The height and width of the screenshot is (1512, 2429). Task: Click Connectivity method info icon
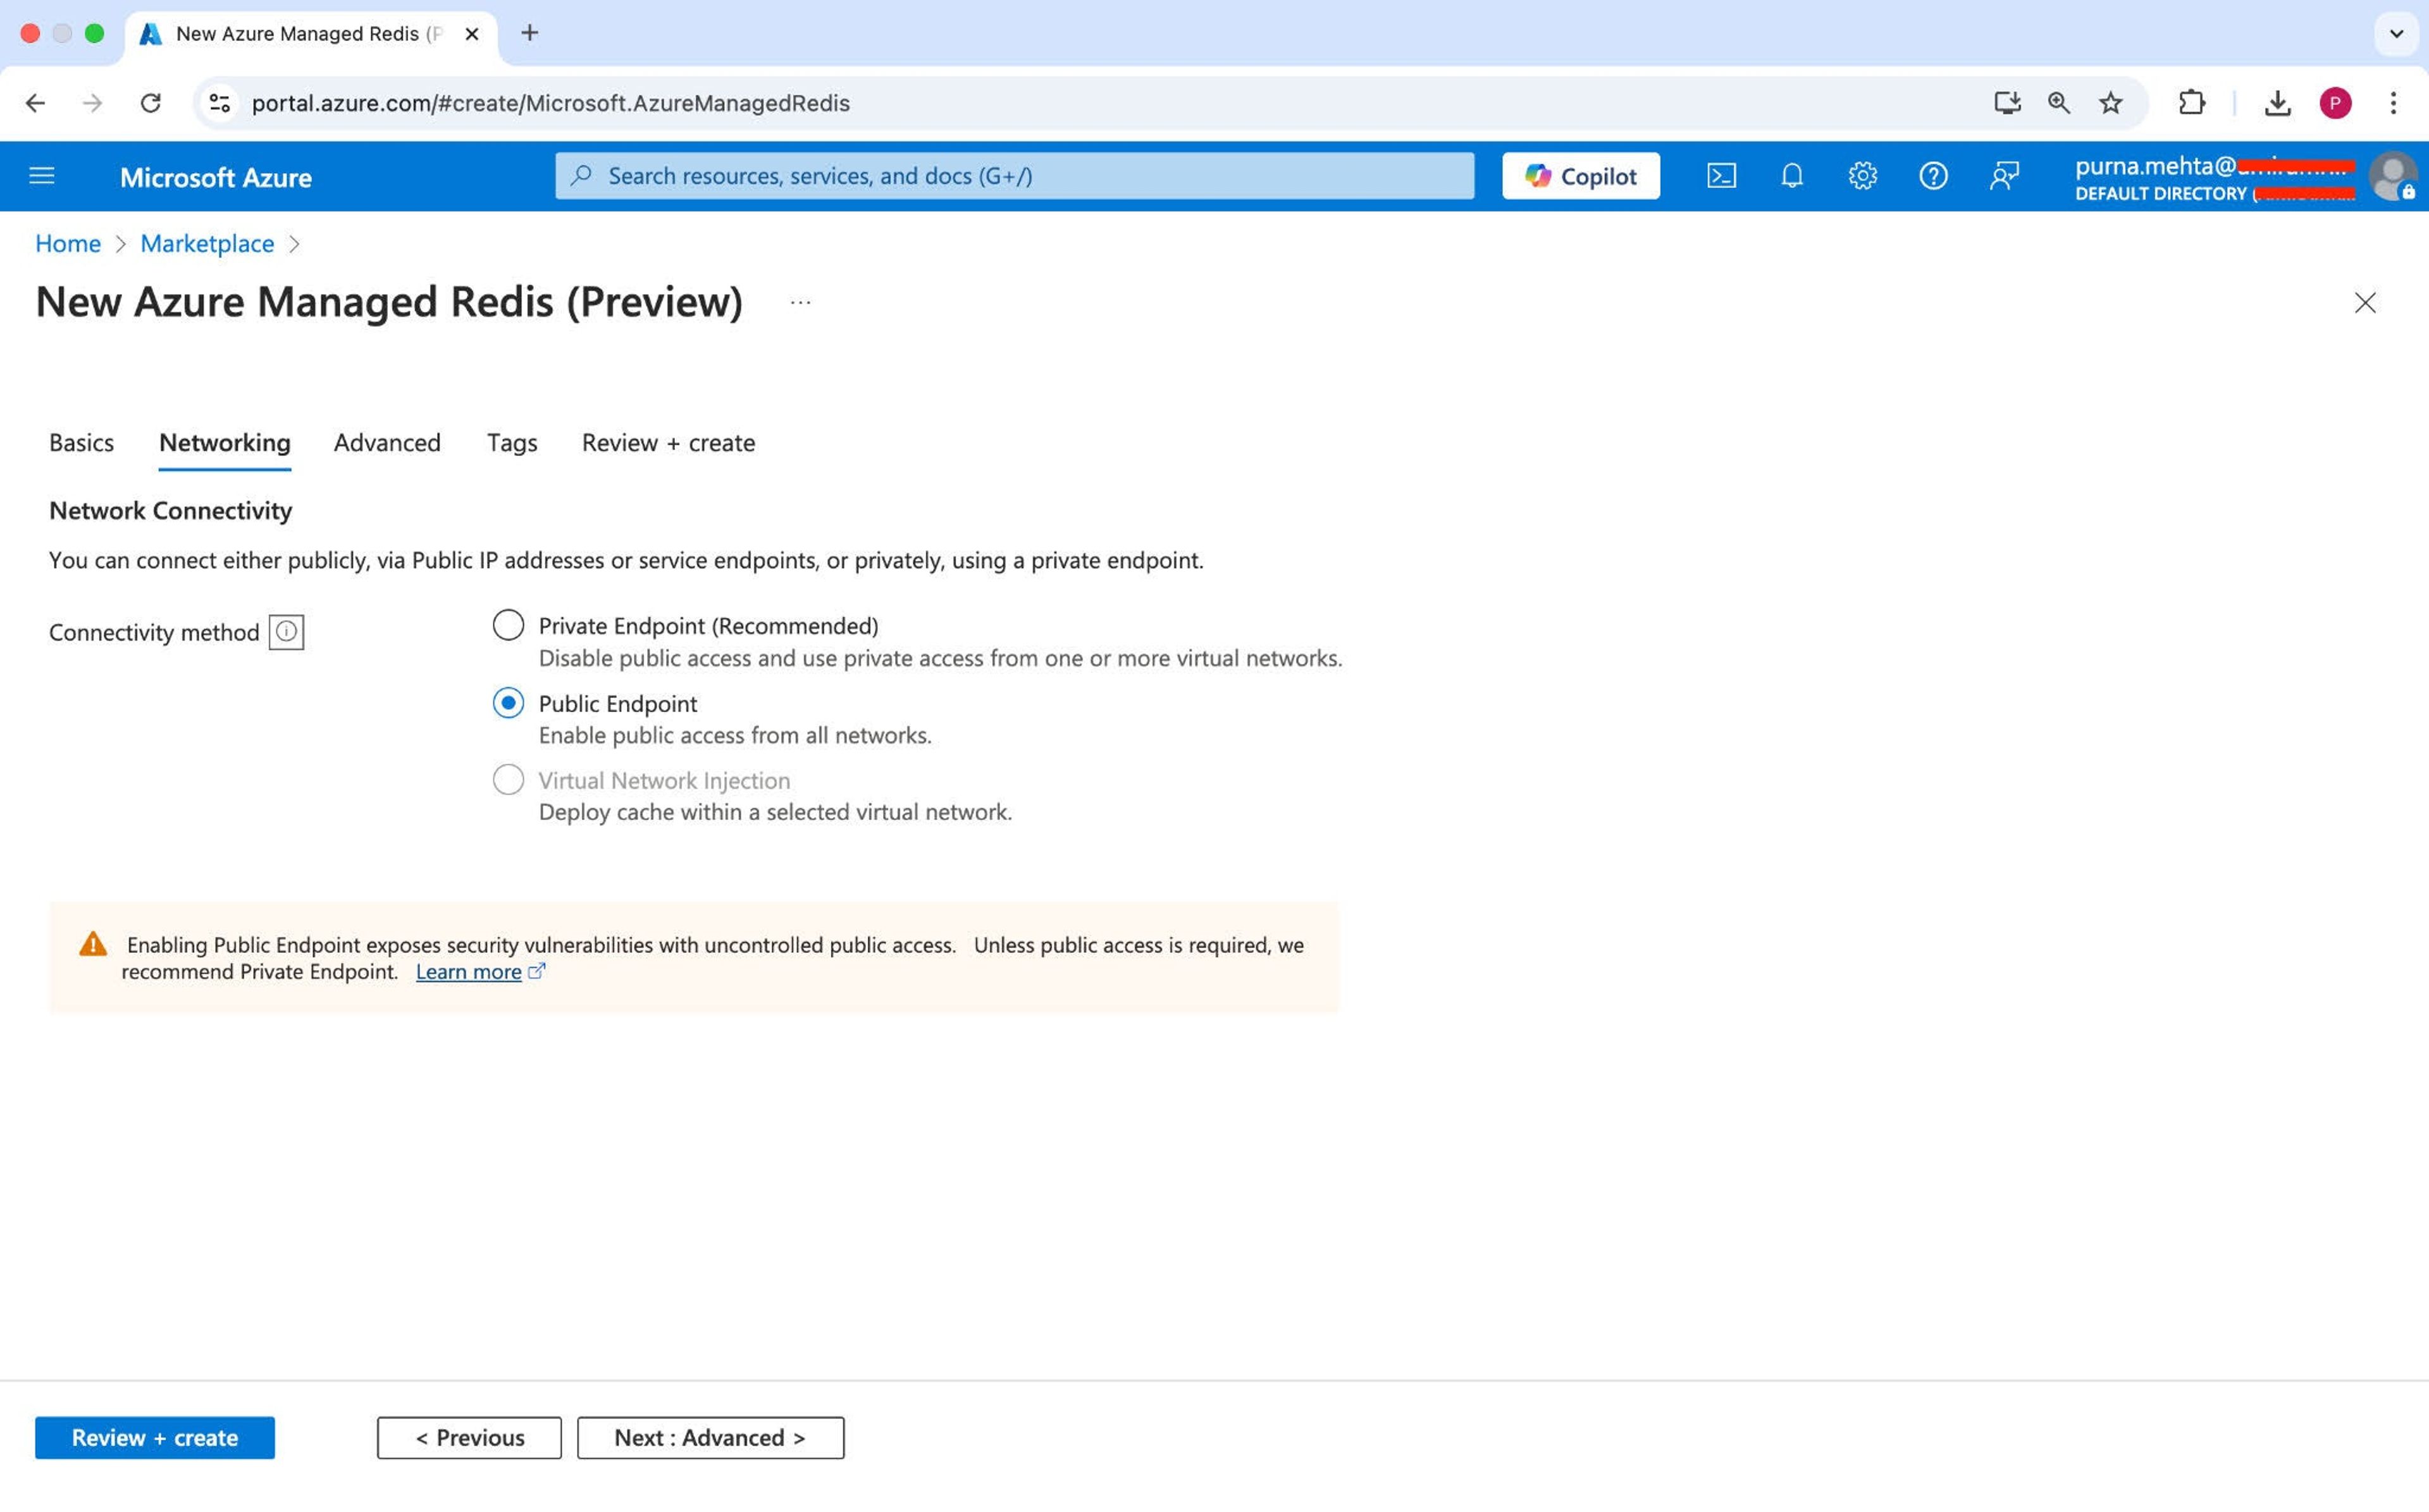coord(286,632)
